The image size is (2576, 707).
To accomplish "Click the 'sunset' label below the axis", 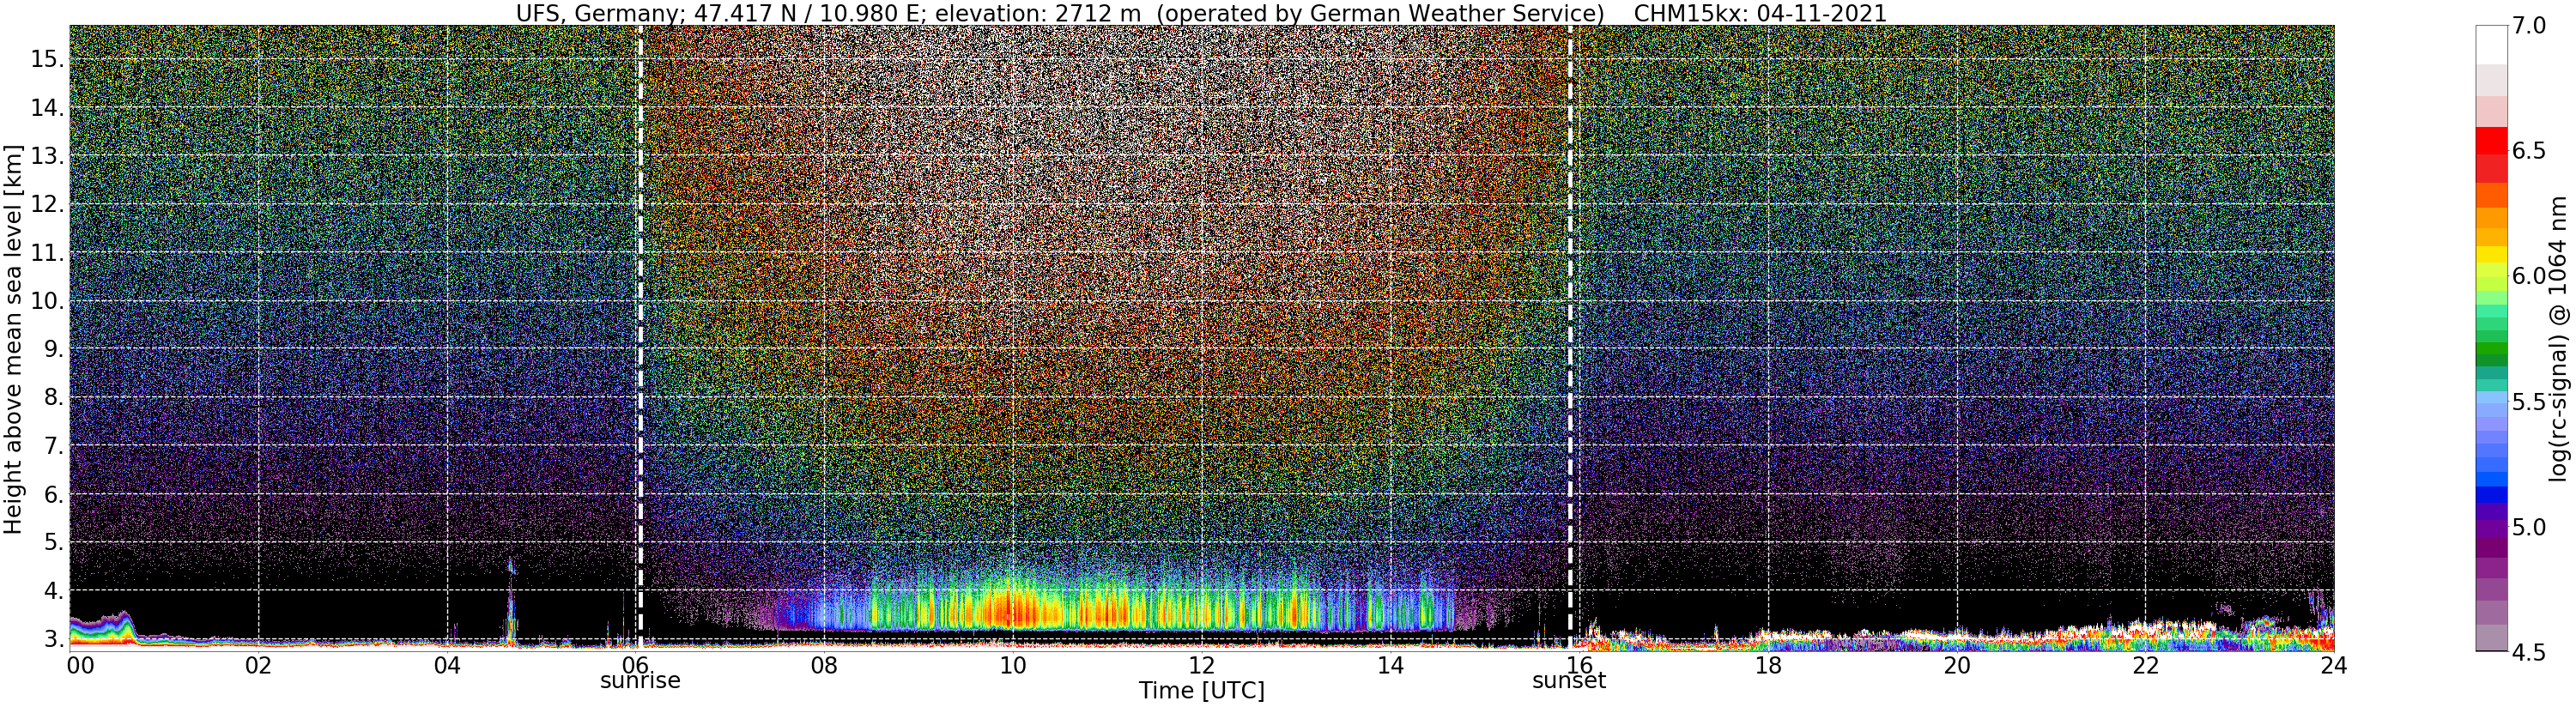I will [1569, 681].
